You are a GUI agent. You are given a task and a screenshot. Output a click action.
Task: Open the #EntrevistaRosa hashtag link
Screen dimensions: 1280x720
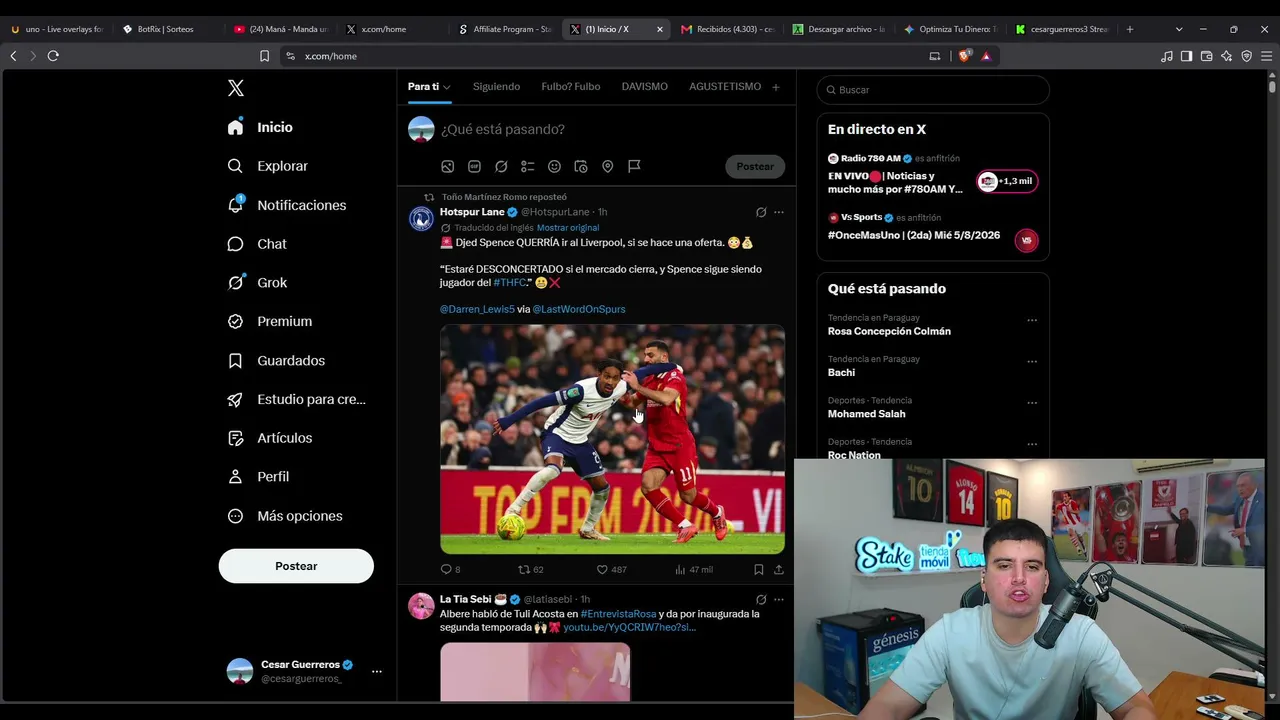click(618, 614)
